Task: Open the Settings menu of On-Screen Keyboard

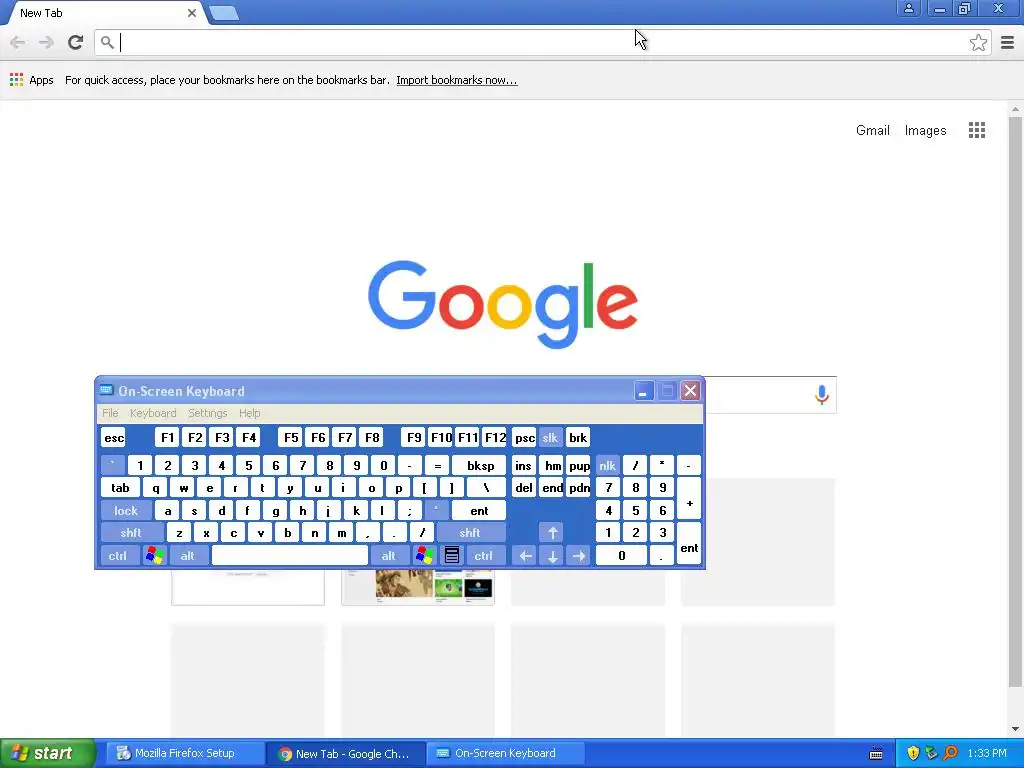Action: [x=208, y=413]
